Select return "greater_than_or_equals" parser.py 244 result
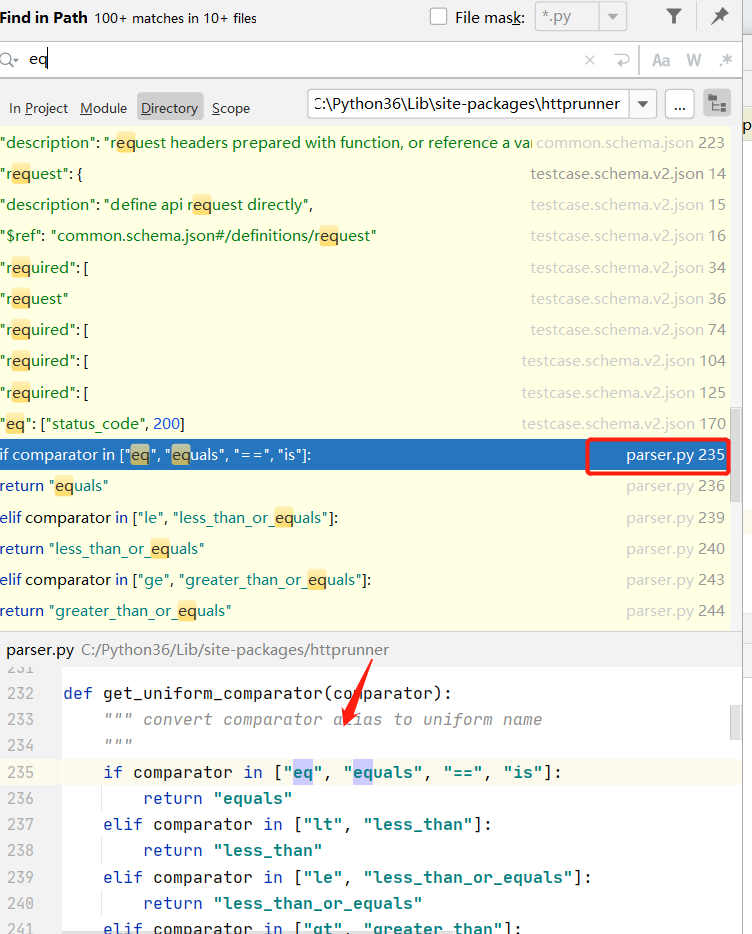The width and height of the screenshot is (752, 934). click(x=365, y=611)
